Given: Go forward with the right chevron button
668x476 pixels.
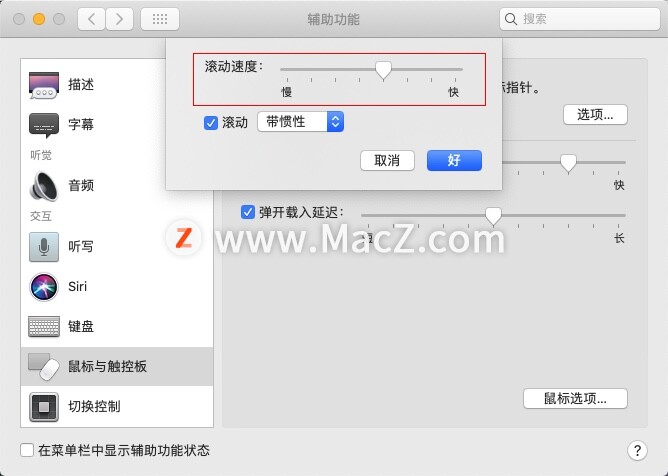Looking at the screenshot, I should (119, 19).
